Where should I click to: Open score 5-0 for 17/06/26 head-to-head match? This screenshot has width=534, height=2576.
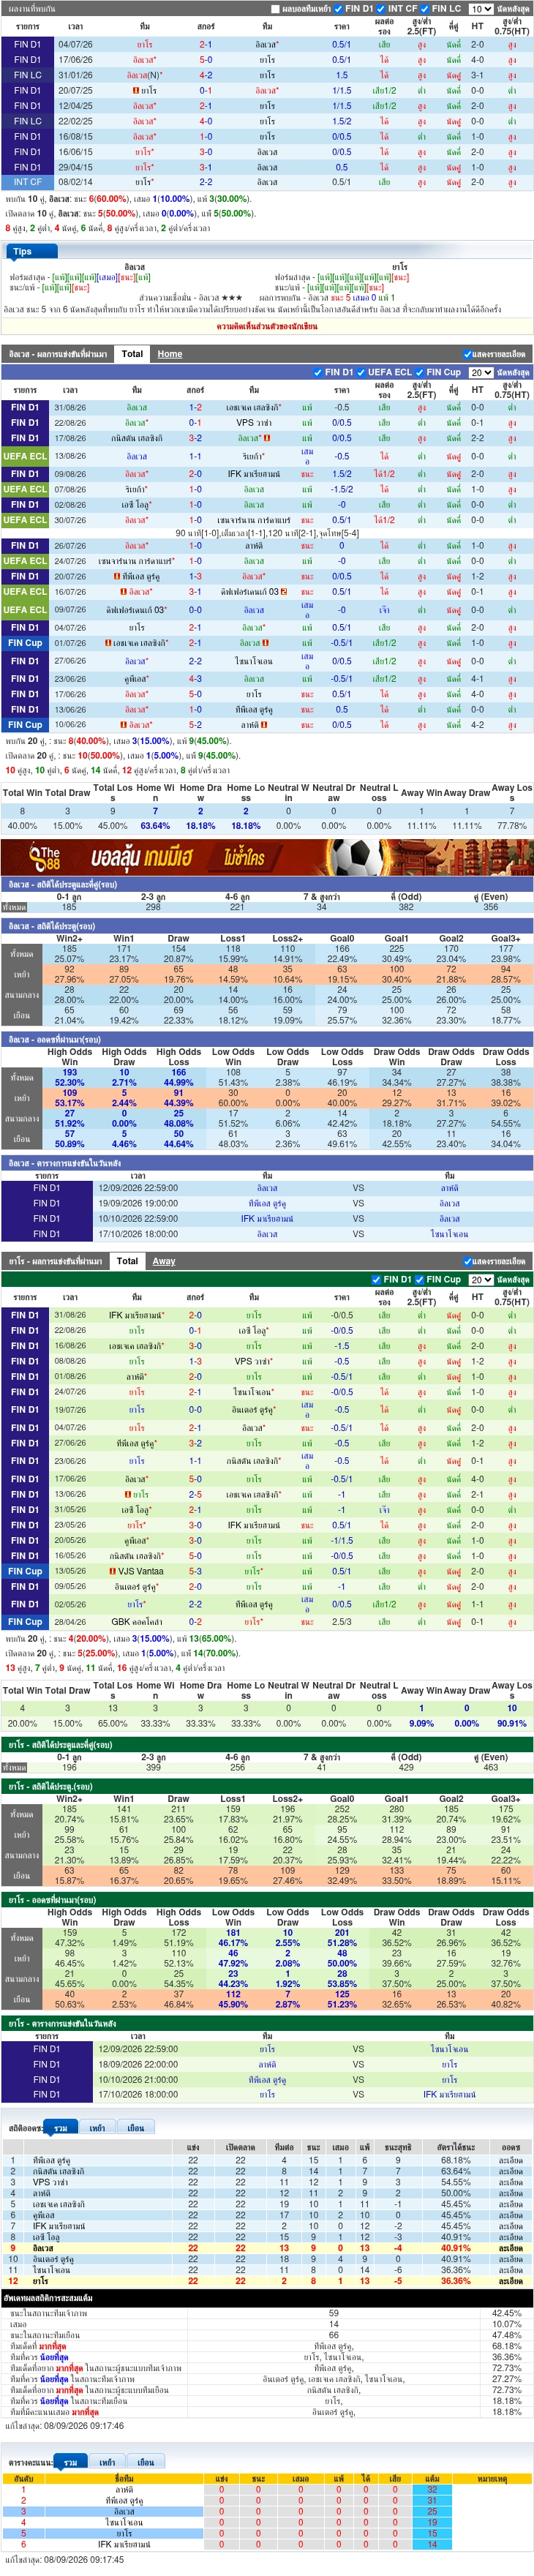205,60
